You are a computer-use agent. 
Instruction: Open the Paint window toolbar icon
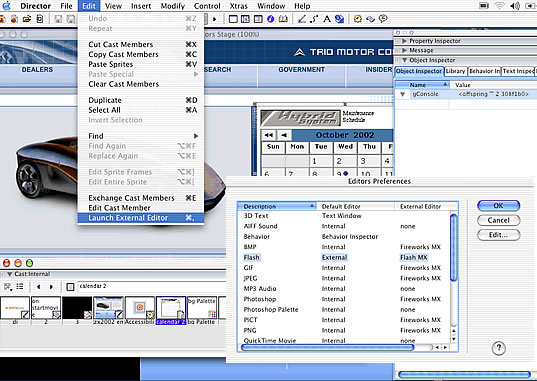coord(302,19)
